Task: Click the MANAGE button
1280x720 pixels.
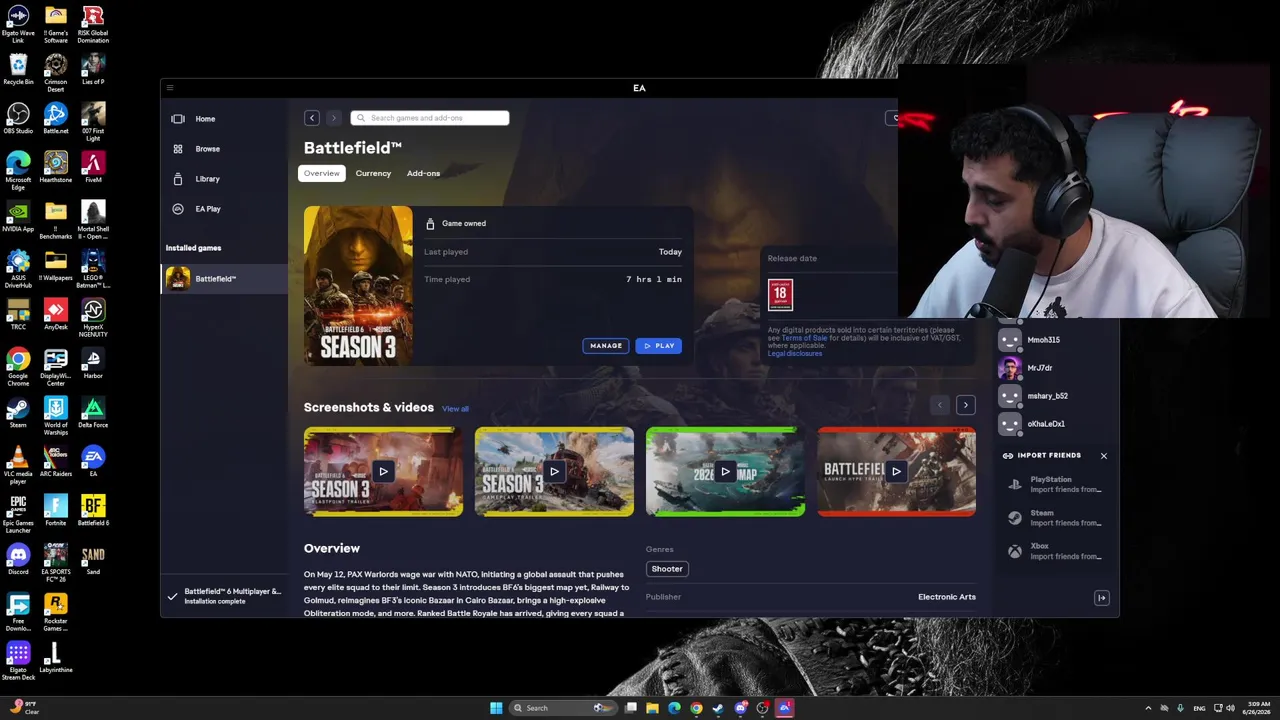Action: point(606,346)
